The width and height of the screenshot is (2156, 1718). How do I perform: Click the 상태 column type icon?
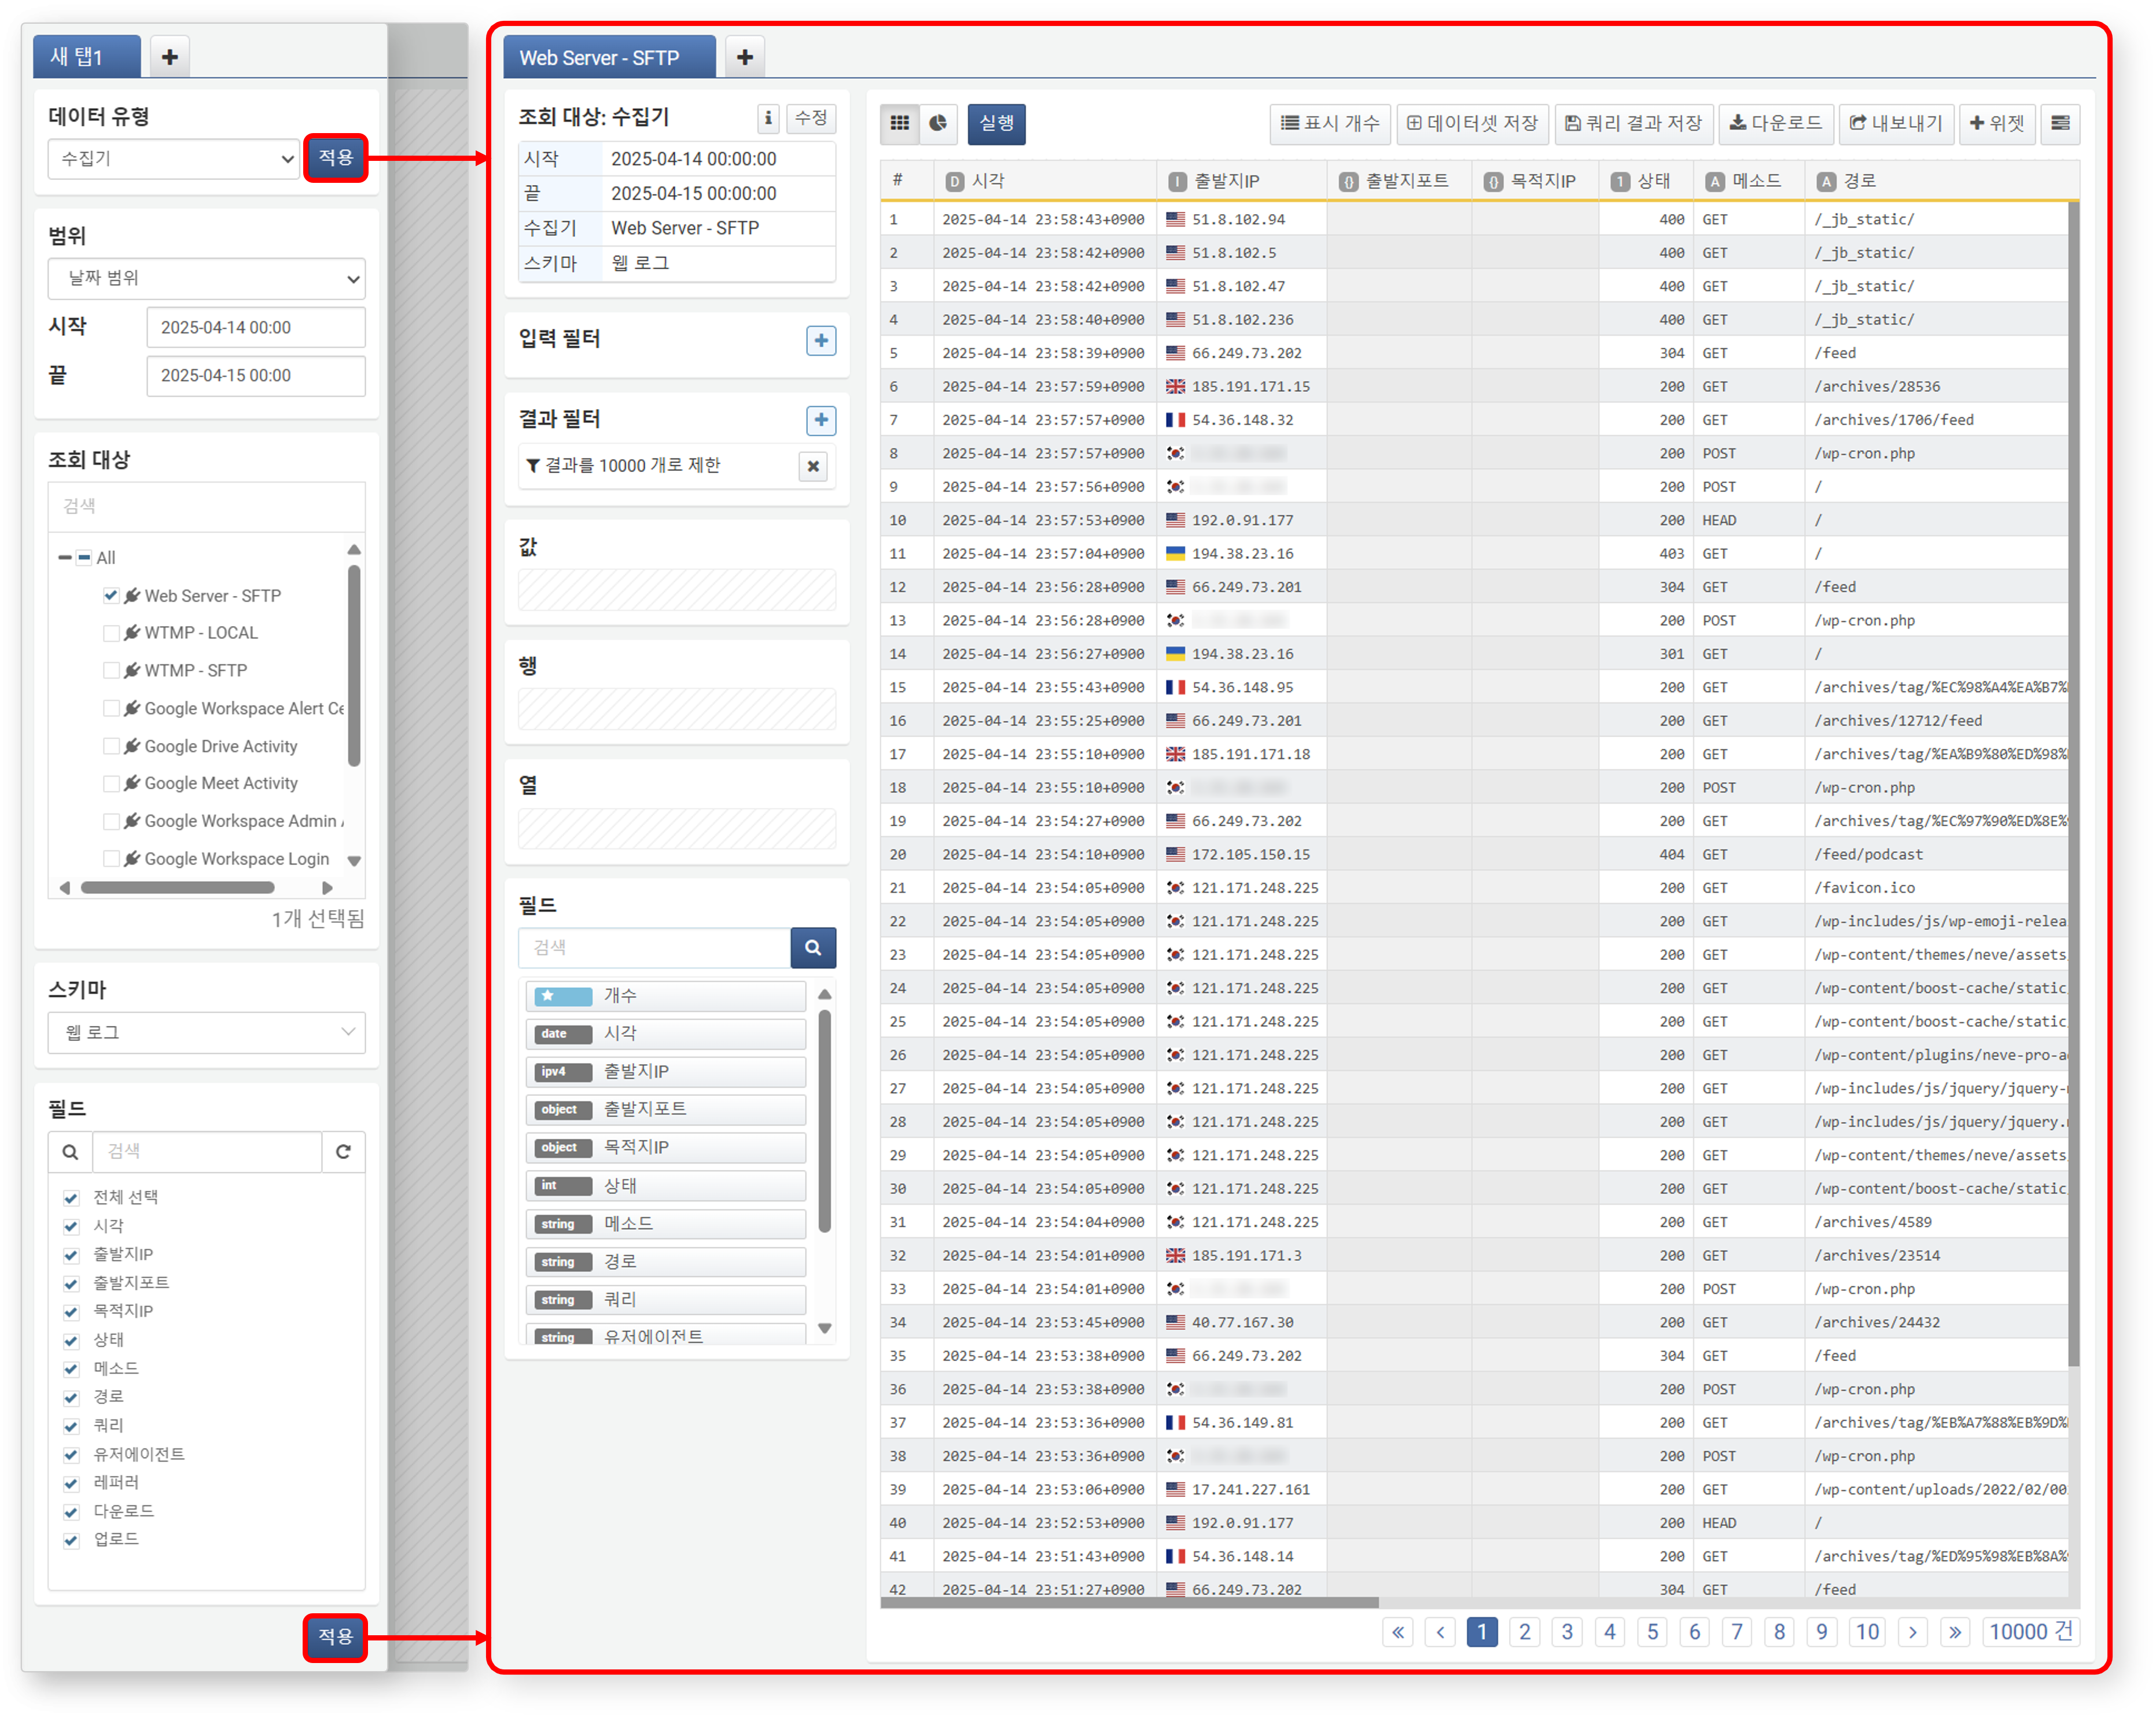click(1620, 181)
